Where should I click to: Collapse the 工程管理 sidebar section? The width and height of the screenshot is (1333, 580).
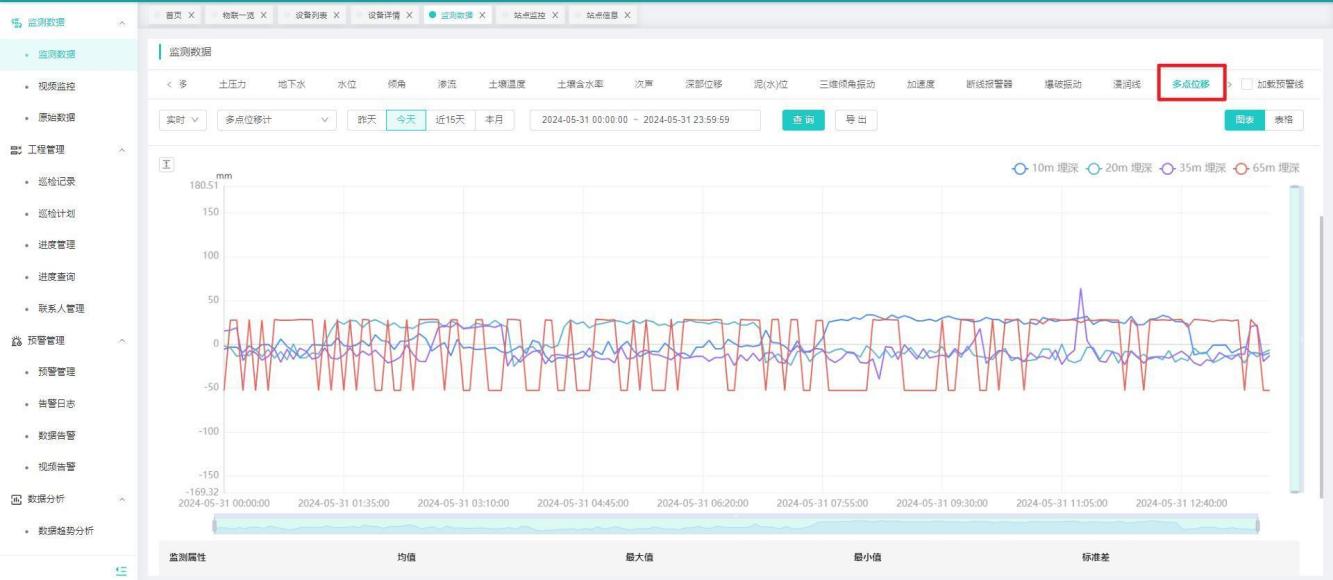coord(122,150)
